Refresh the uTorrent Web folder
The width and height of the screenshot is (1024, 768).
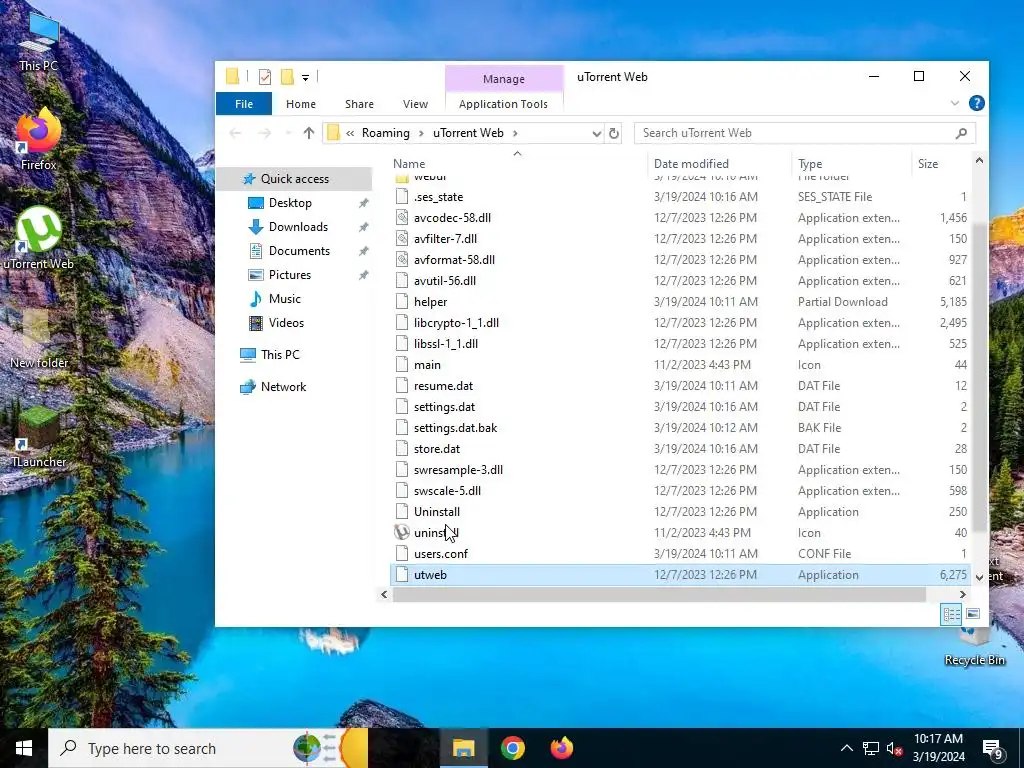click(x=614, y=133)
